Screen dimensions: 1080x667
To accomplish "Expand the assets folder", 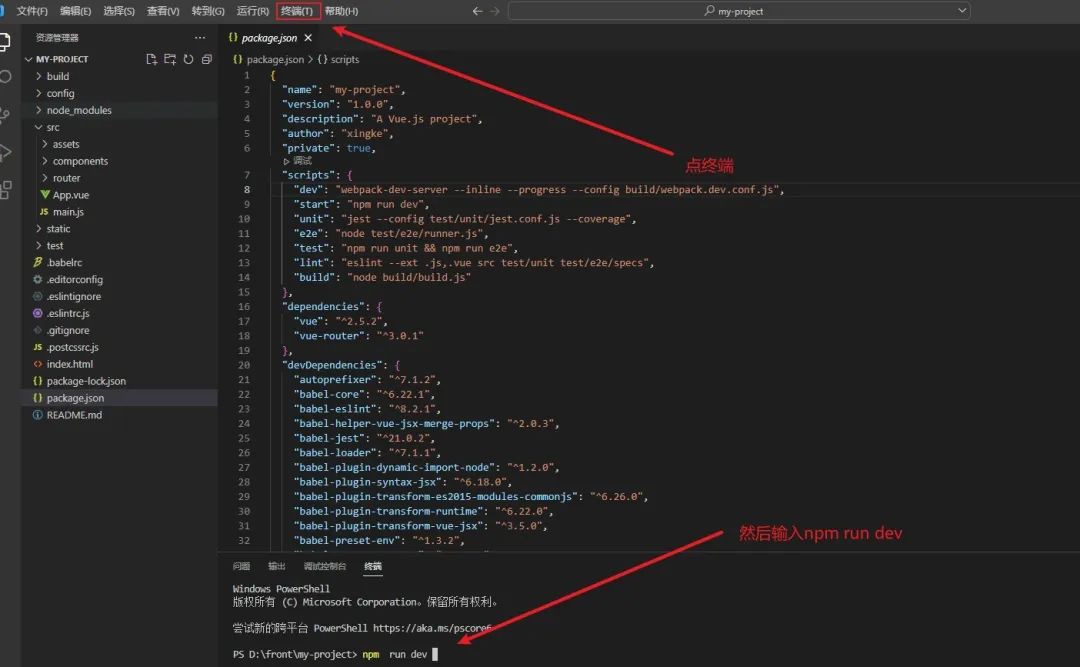I will tap(65, 144).
